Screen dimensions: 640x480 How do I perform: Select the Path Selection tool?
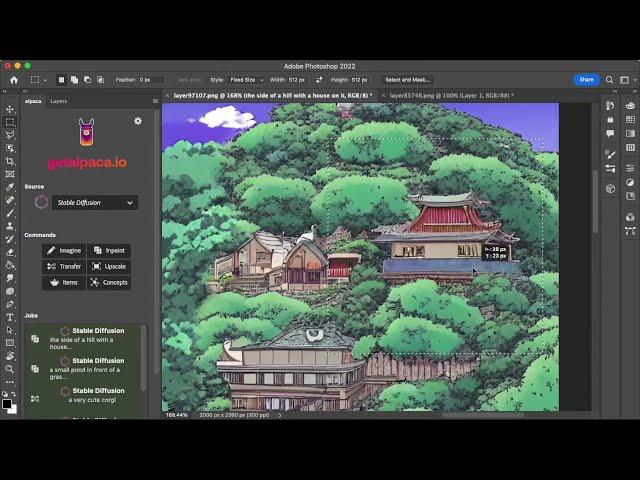tap(10, 330)
